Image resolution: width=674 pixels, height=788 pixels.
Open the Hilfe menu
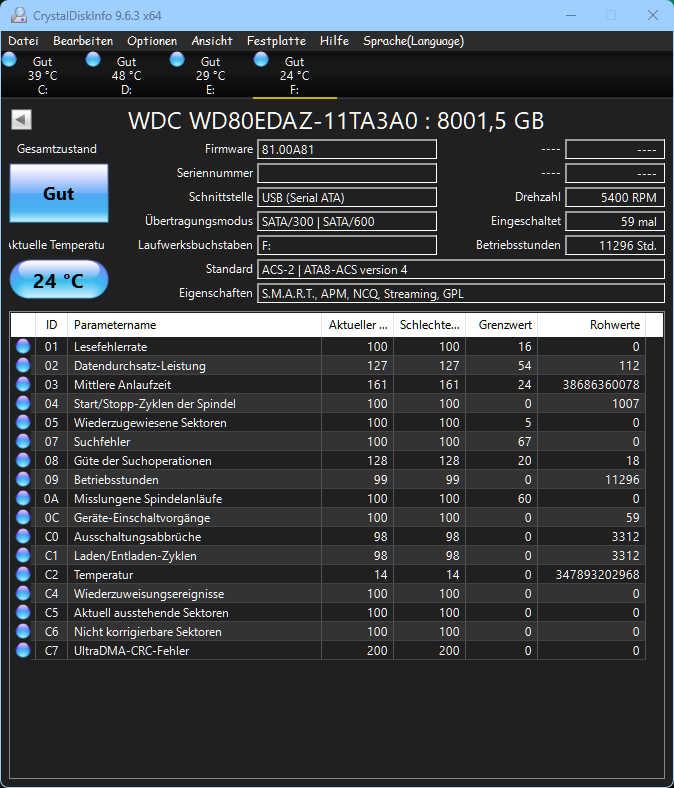coord(334,41)
